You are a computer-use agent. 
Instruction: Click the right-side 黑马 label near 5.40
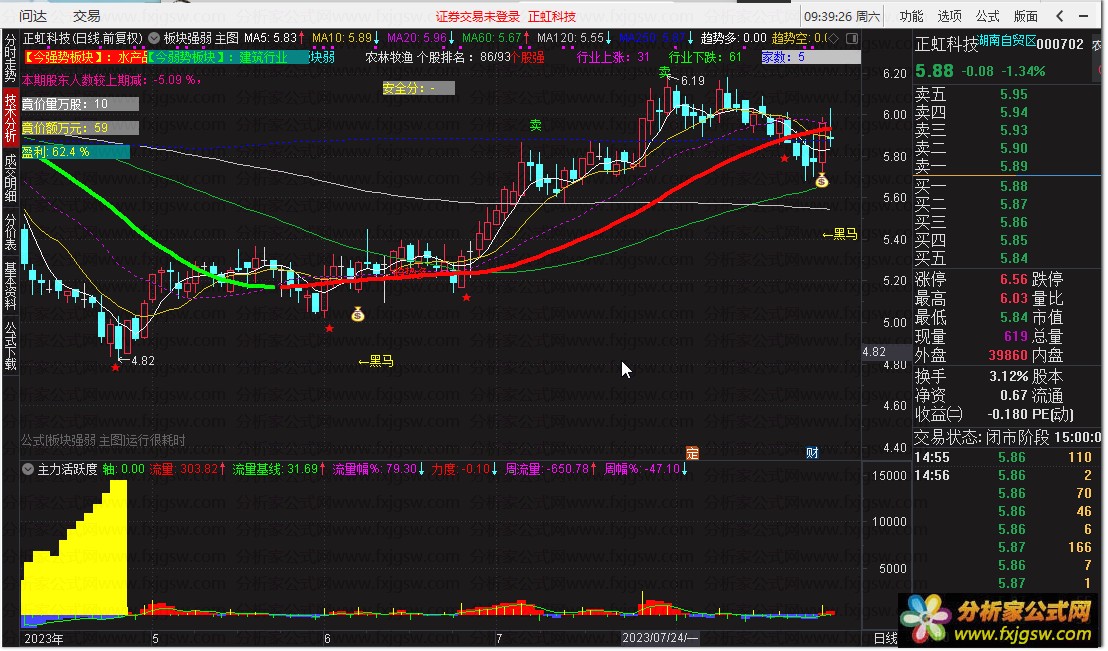pyautogui.click(x=840, y=234)
